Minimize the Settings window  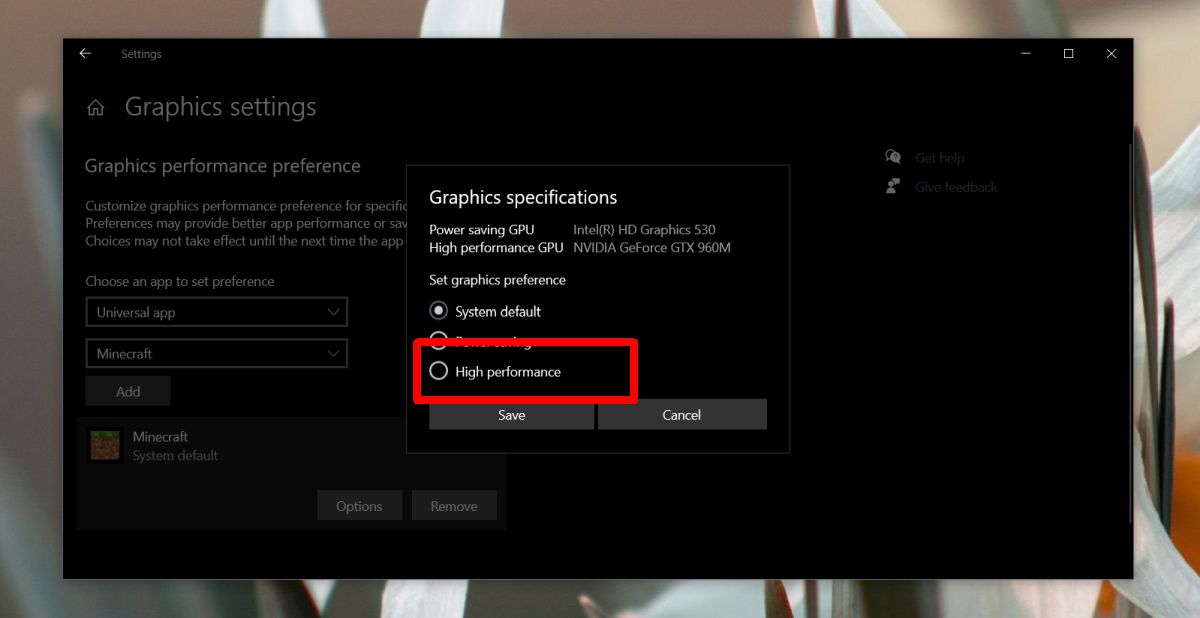1024,53
